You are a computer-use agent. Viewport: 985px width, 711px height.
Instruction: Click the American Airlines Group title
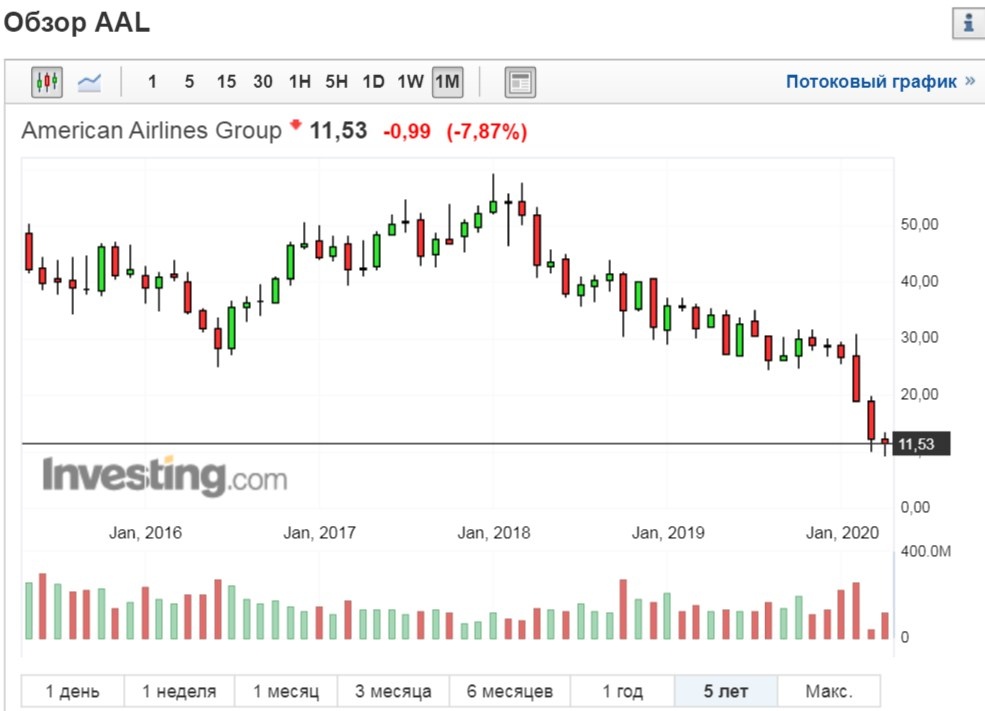tap(151, 131)
